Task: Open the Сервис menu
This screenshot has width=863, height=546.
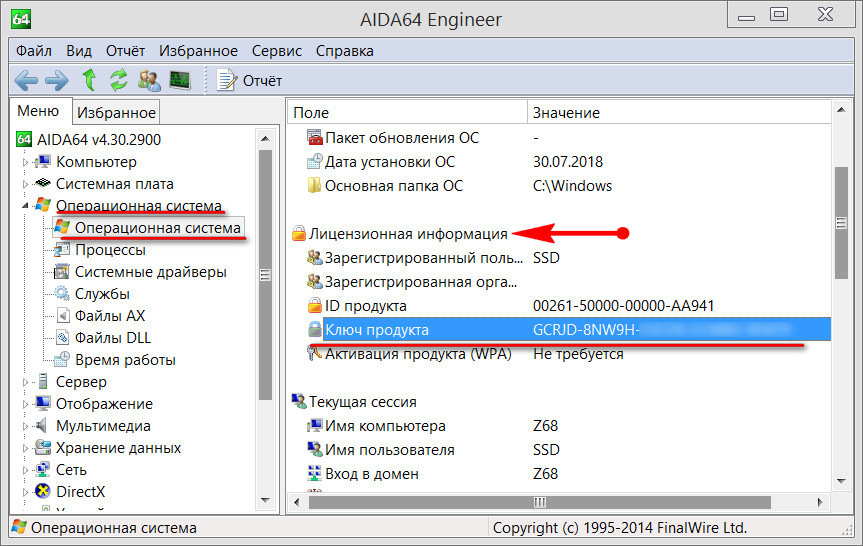Action: [277, 51]
